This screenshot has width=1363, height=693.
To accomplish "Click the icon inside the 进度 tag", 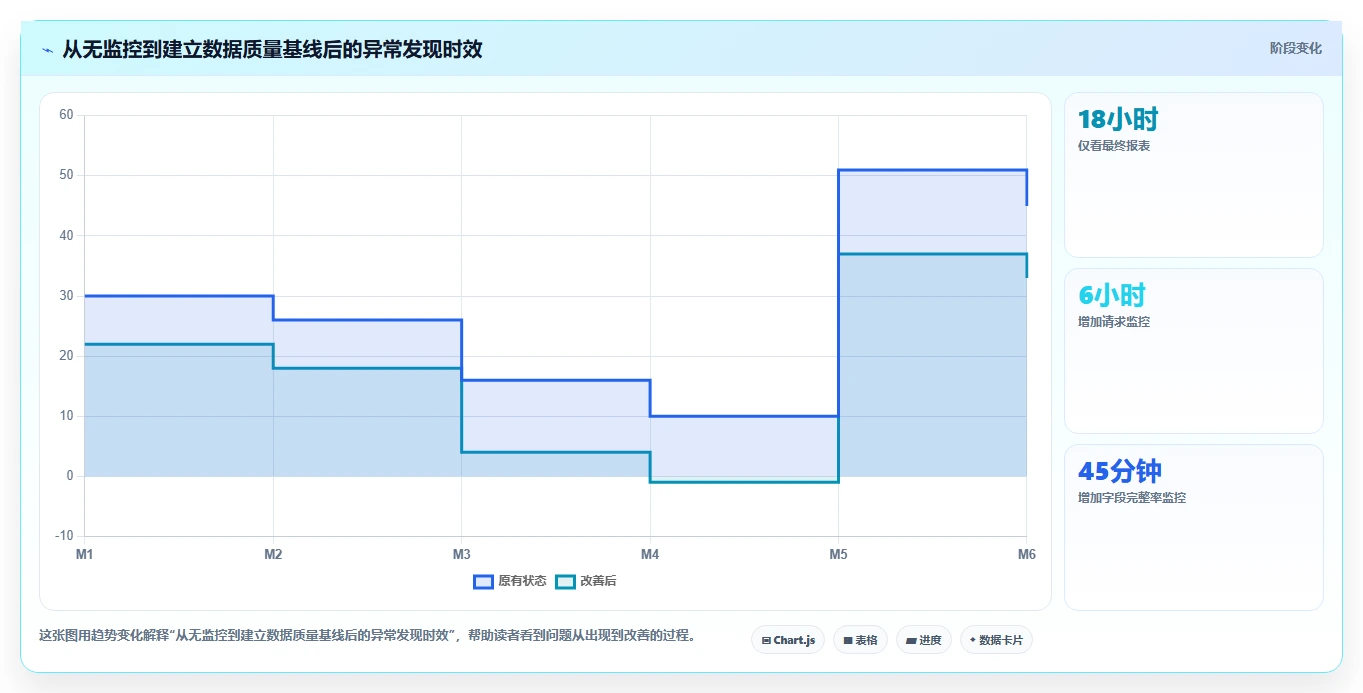I will (x=912, y=640).
